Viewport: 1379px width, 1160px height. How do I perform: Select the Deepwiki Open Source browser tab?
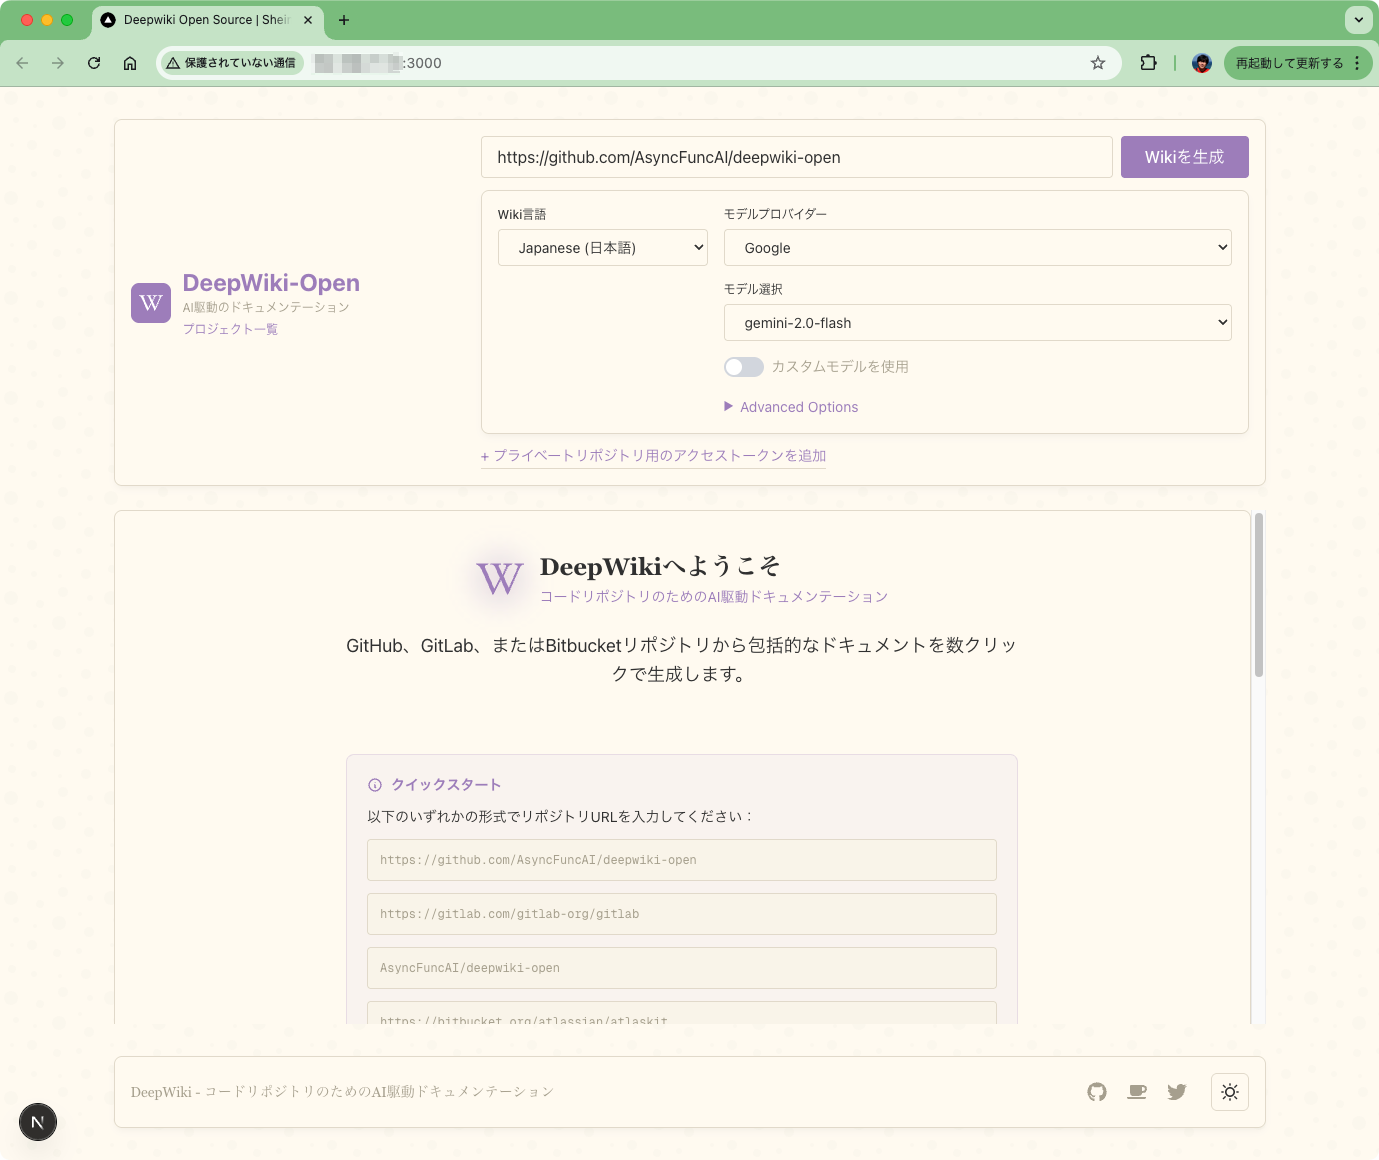click(208, 20)
